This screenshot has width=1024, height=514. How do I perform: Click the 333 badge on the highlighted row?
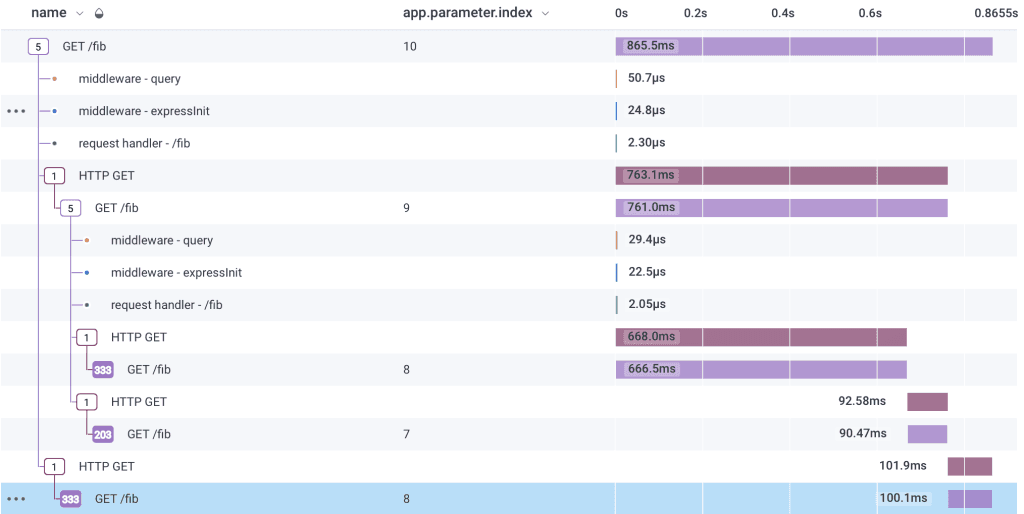(x=70, y=499)
